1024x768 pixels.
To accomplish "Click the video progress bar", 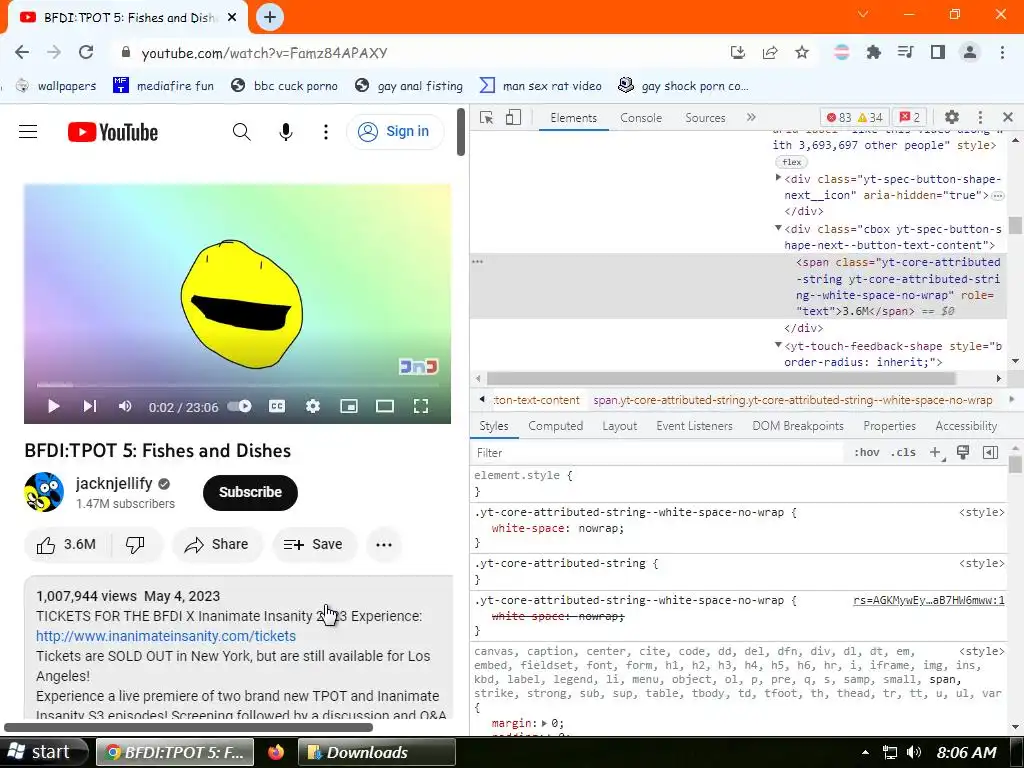I will coord(237,385).
